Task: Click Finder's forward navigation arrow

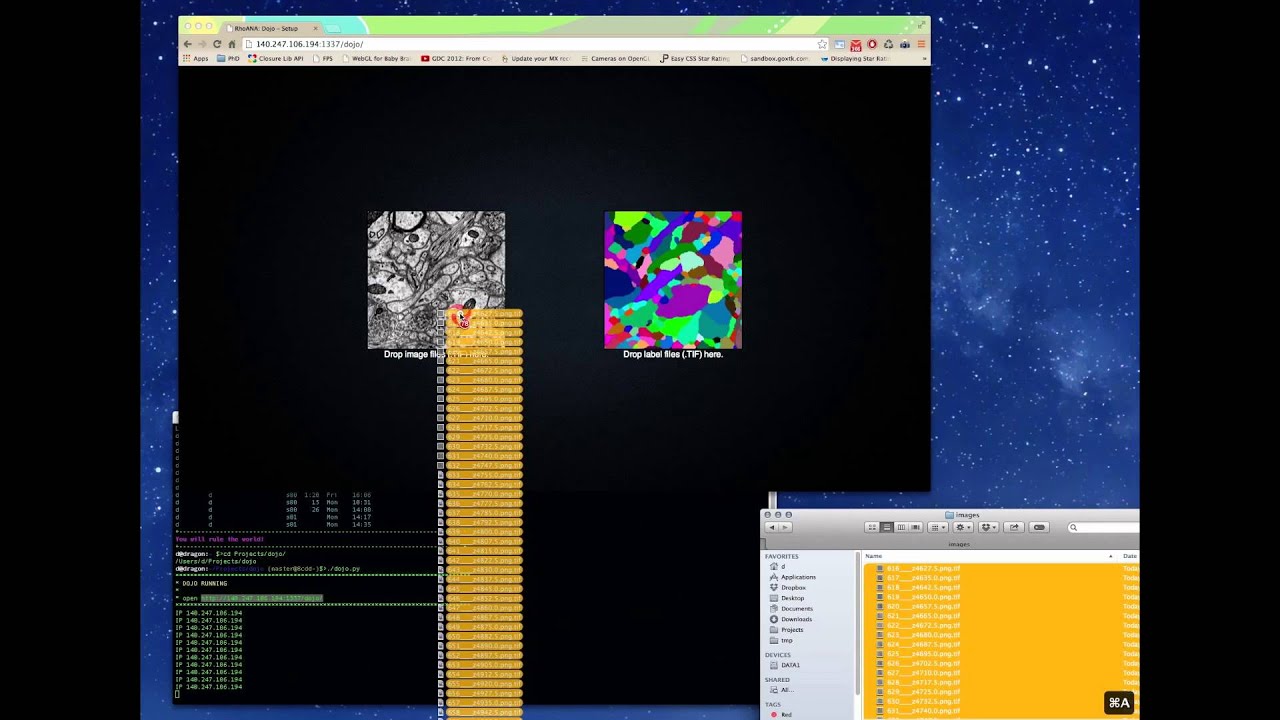Action: click(785, 527)
